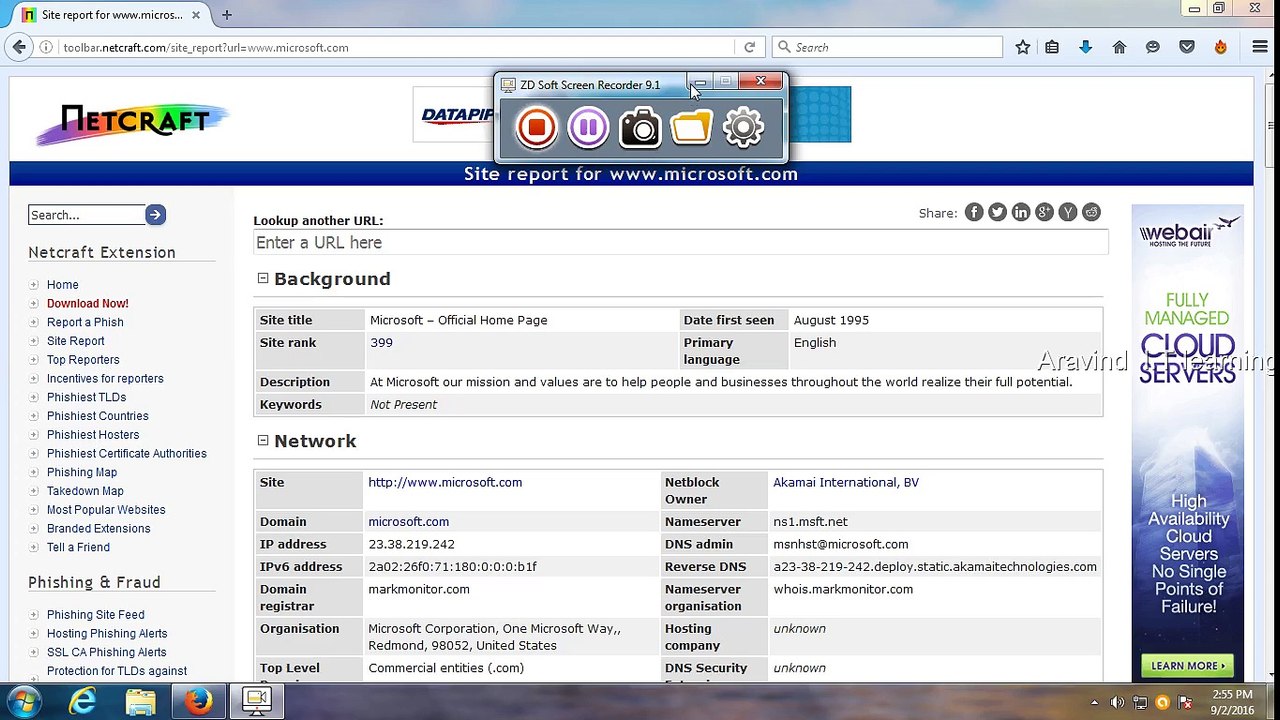Submit the Netcraft sidebar search arrow button

pyautogui.click(x=155, y=214)
